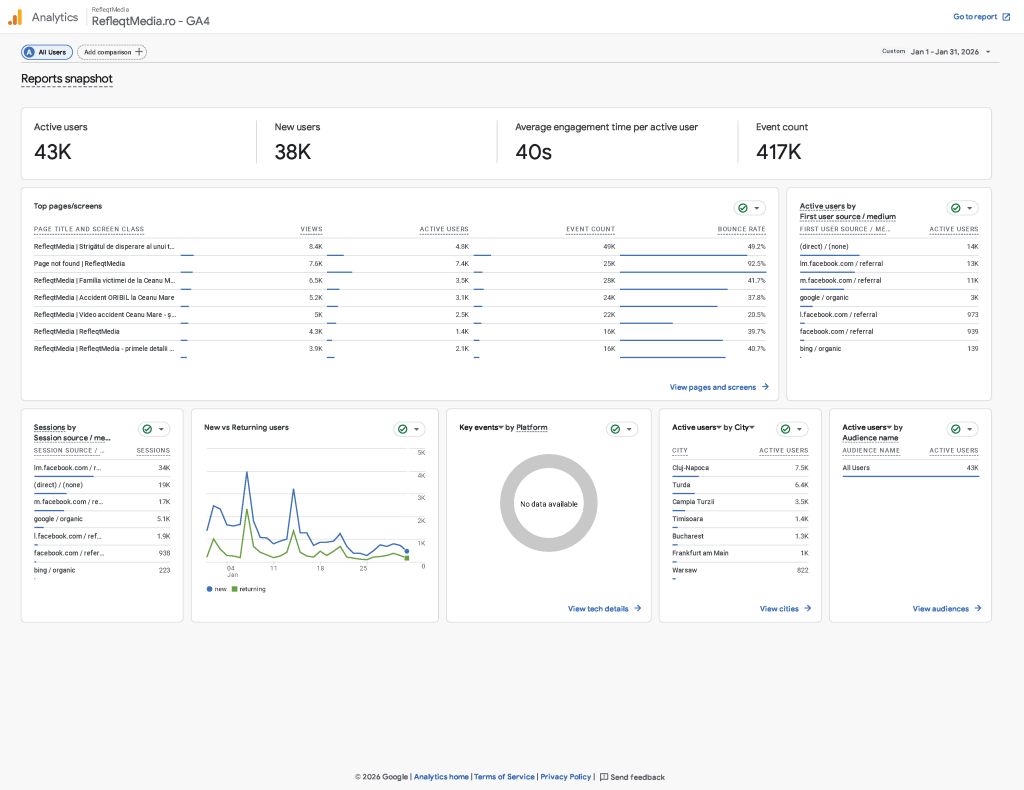Click the plus icon in Add comparison
Viewport: 1024px width, 790px height.
(x=139, y=52)
